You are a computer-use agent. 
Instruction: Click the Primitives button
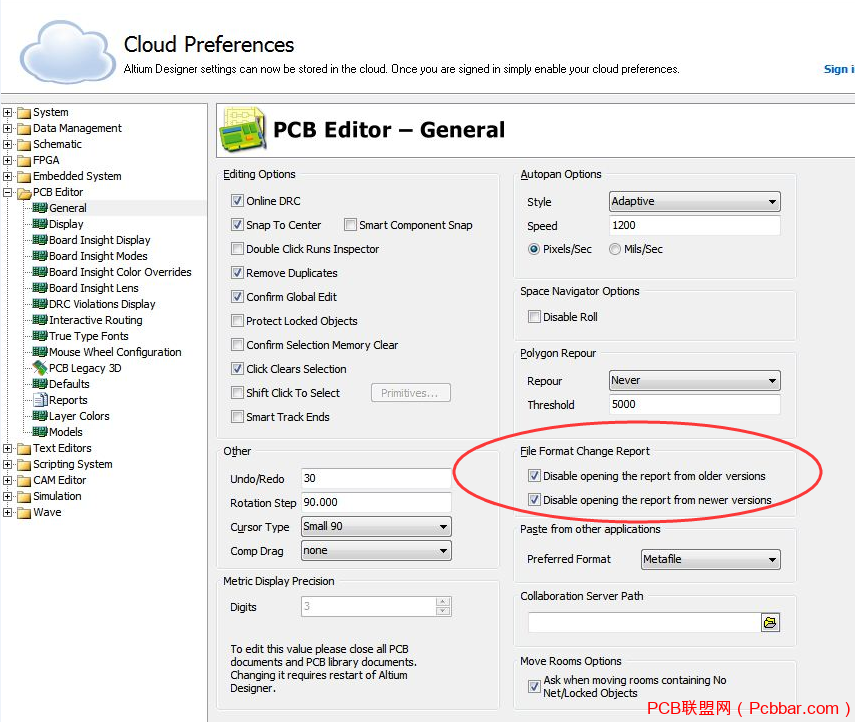tap(411, 393)
